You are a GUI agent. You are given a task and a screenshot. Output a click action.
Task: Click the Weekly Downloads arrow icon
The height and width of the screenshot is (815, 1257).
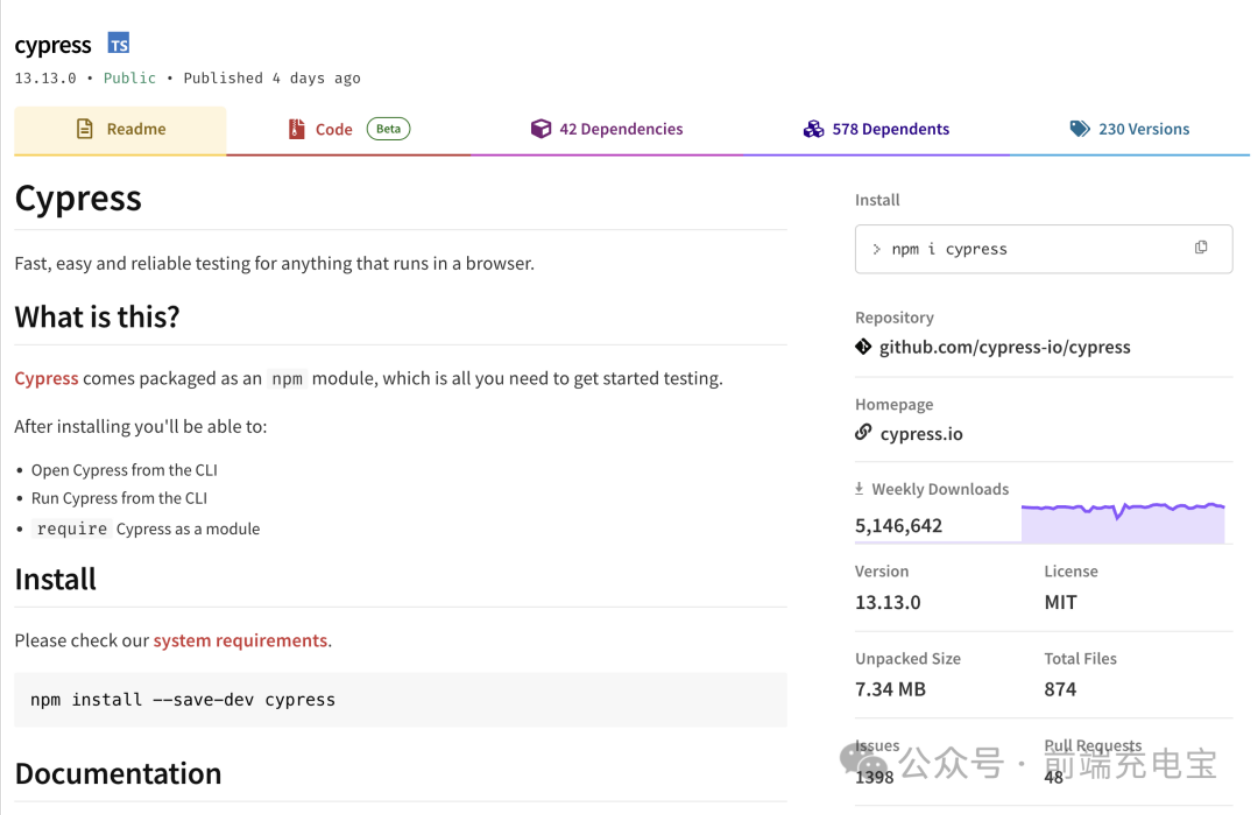(x=859, y=489)
